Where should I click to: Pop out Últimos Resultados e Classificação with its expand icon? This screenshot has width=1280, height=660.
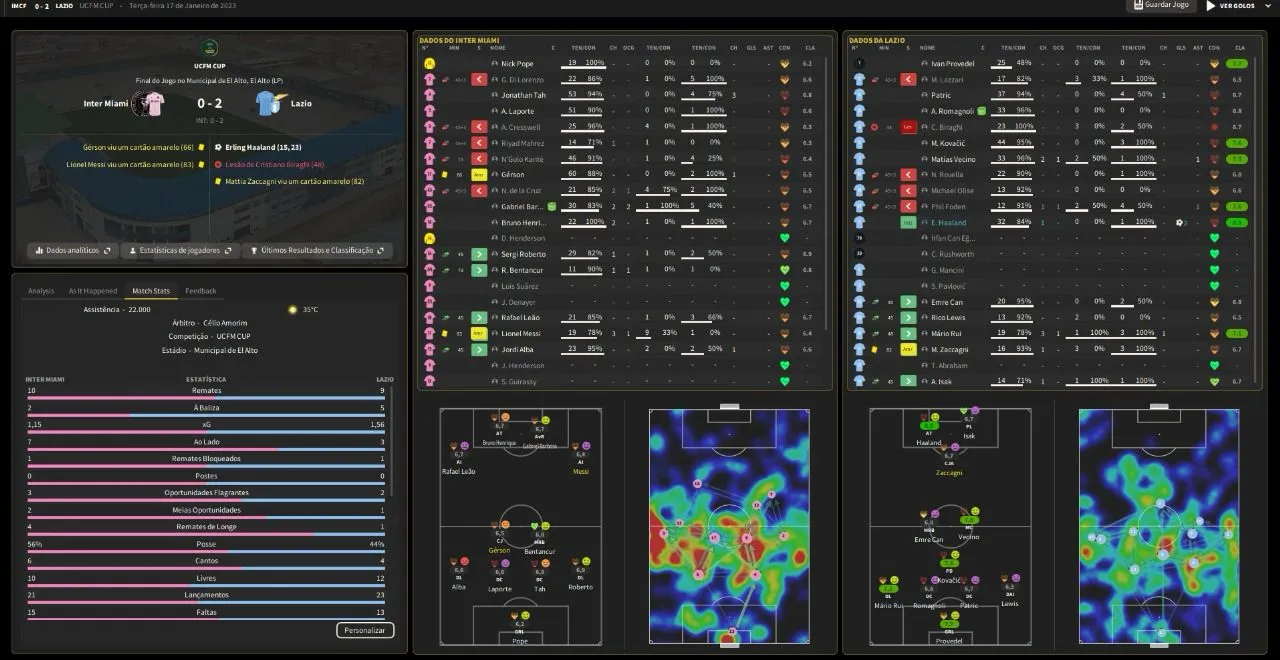[x=380, y=250]
